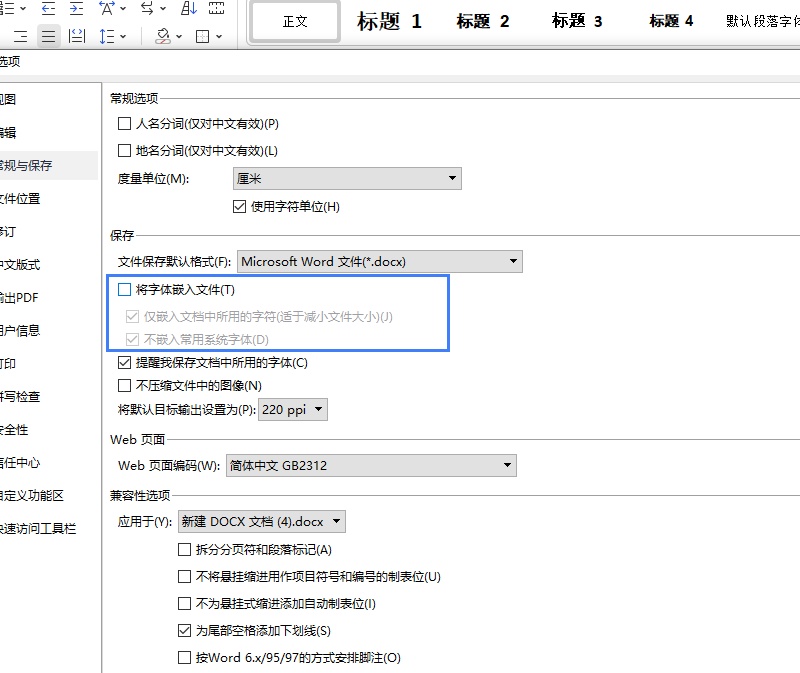This screenshot has height=673, width=800.
Task: Apply the 正文 style
Action: [x=295, y=21]
